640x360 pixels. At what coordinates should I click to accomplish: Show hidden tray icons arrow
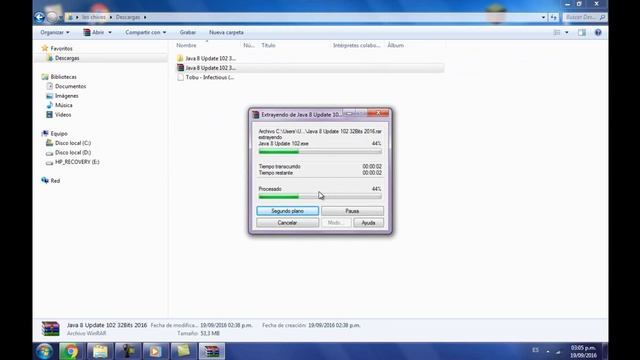pos(548,351)
